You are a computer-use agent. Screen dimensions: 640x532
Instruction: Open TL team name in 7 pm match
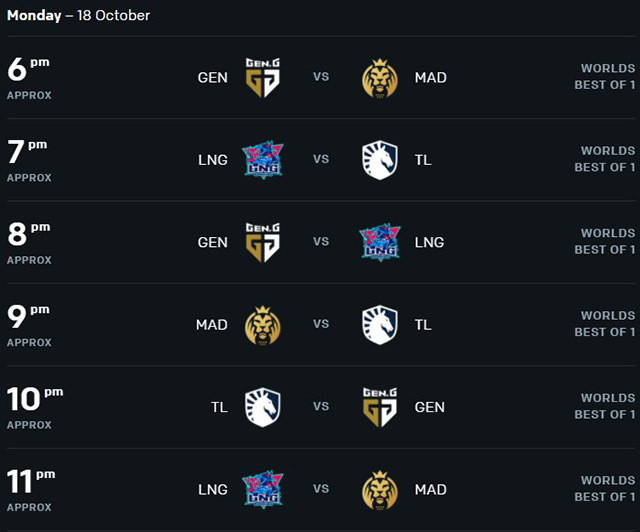(x=423, y=160)
